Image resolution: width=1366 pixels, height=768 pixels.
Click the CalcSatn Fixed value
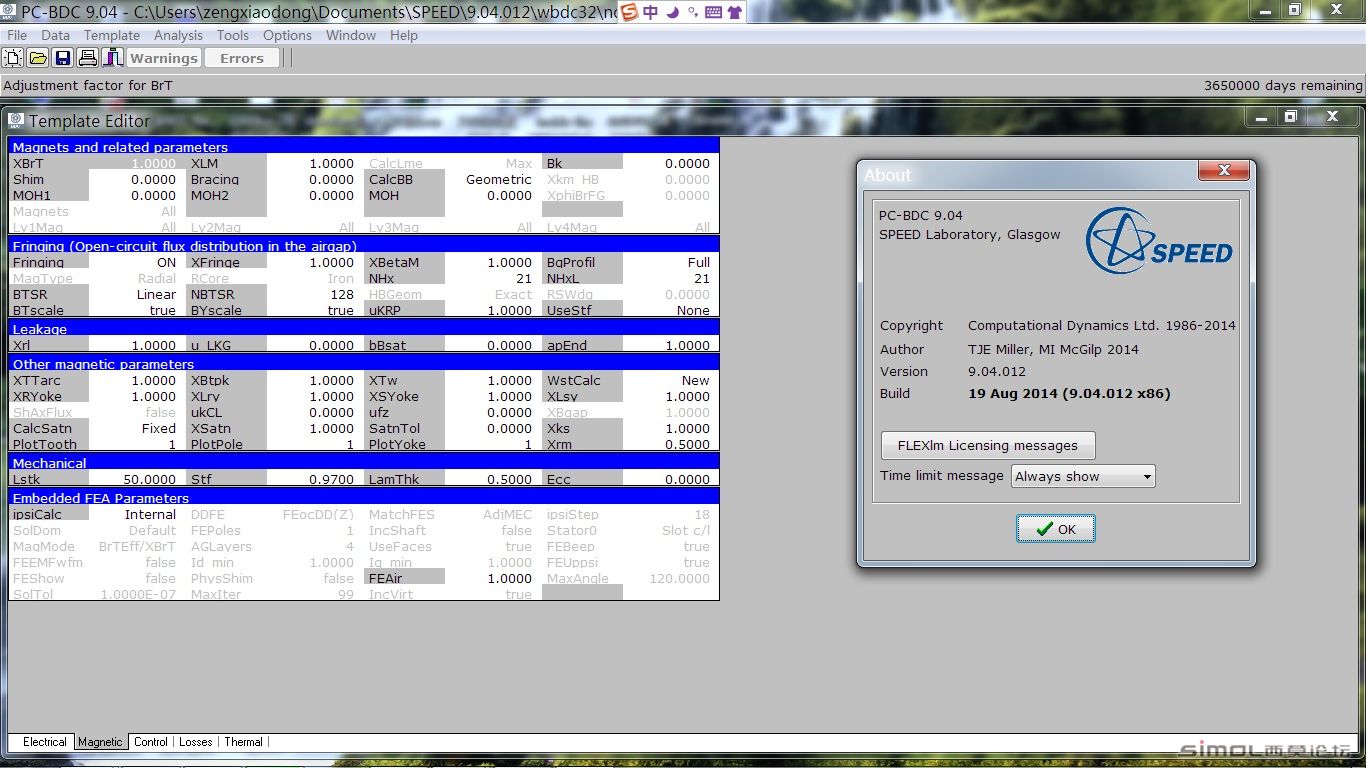click(x=133, y=428)
